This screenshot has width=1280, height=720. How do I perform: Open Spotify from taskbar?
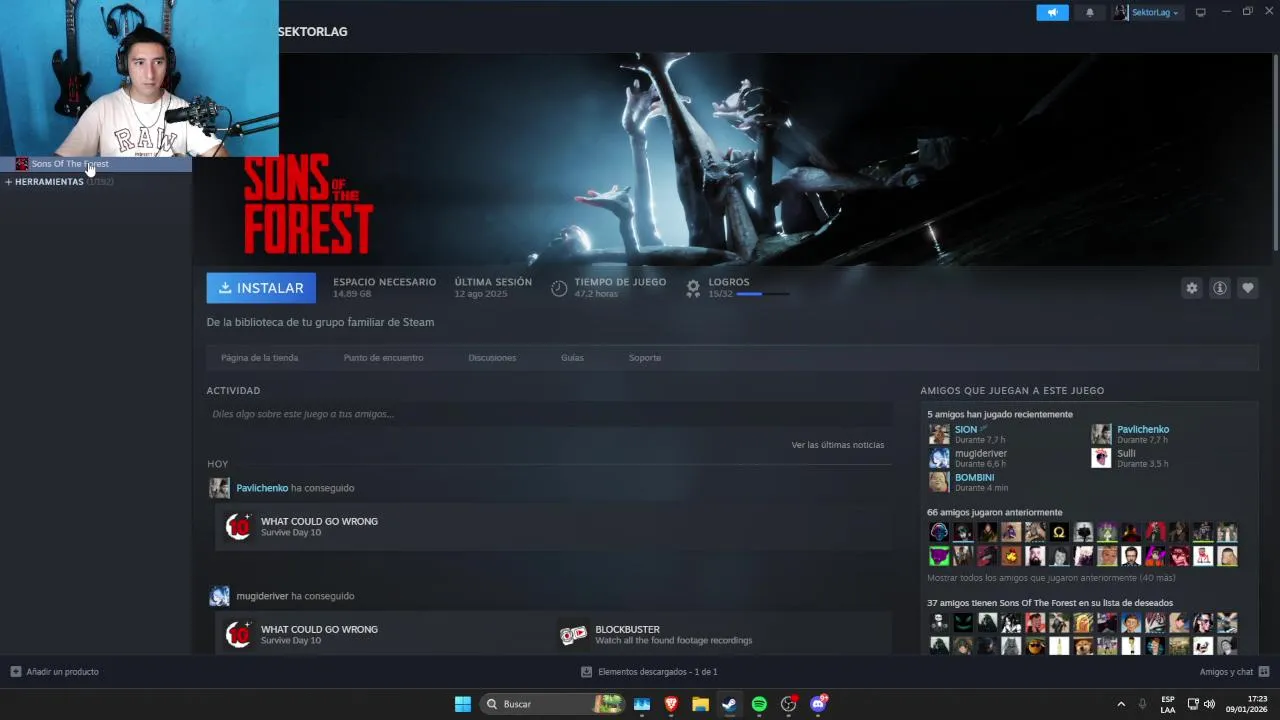point(759,704)
